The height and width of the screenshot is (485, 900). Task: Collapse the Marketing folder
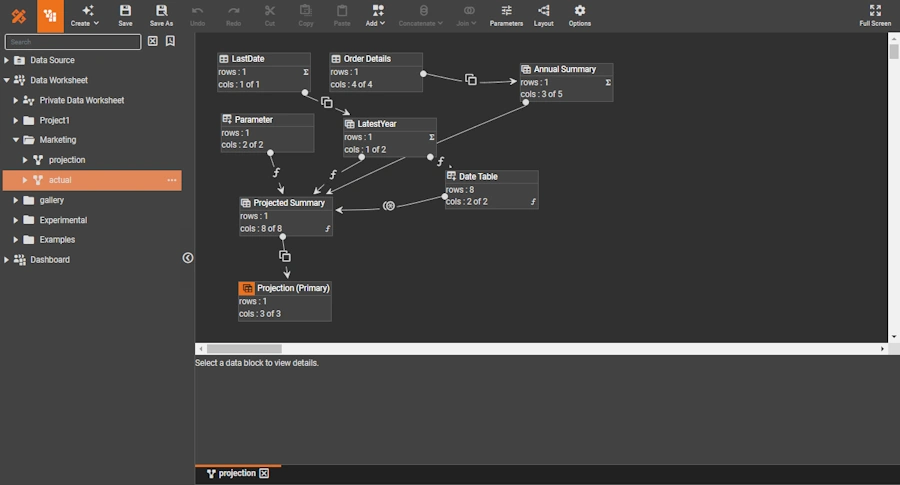pyautogui.click(x=16, y=140)
